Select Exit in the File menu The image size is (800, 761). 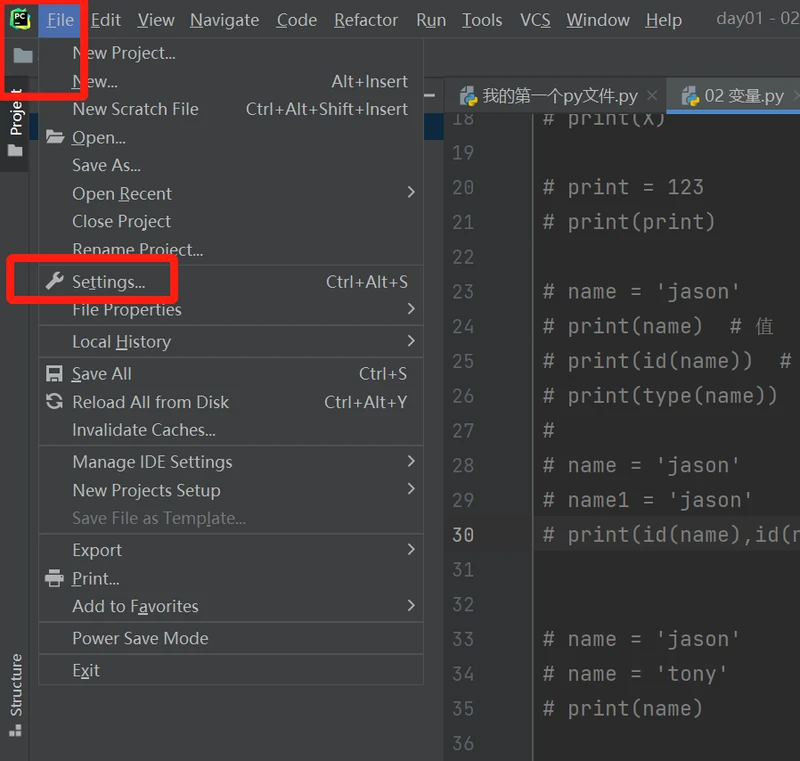point(86,670)
